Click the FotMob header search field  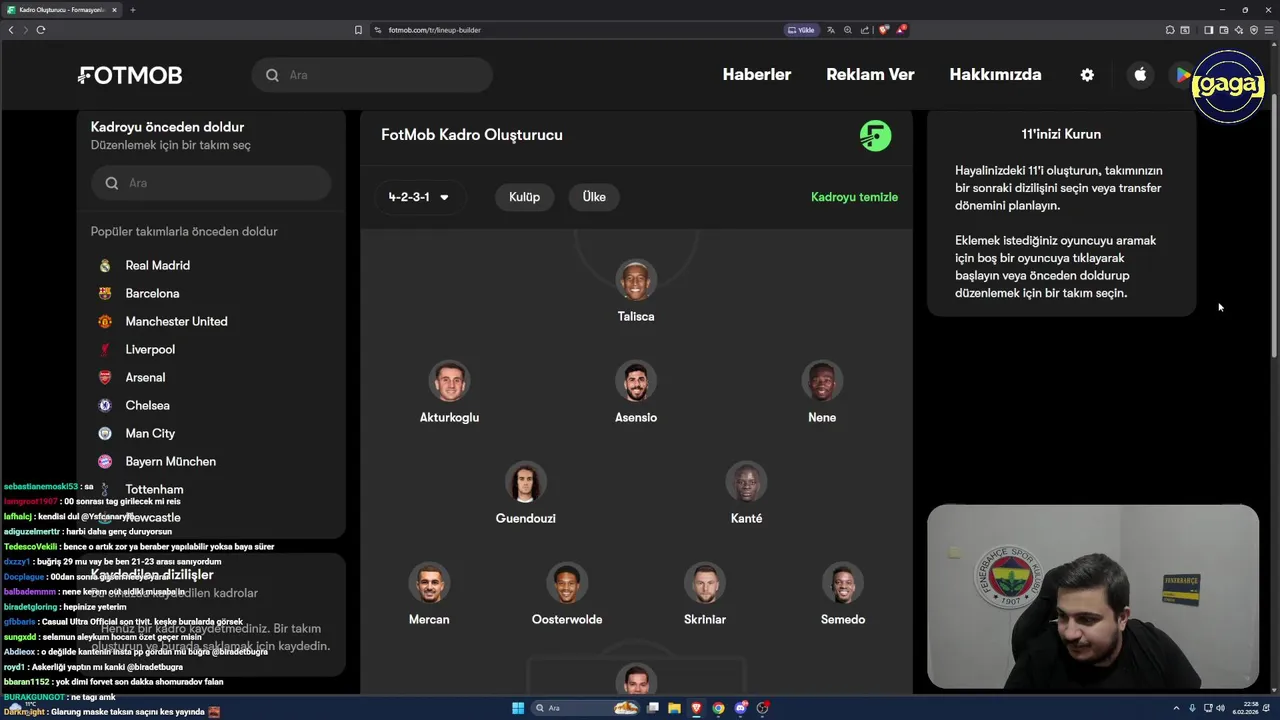click(x=372, y=75)
